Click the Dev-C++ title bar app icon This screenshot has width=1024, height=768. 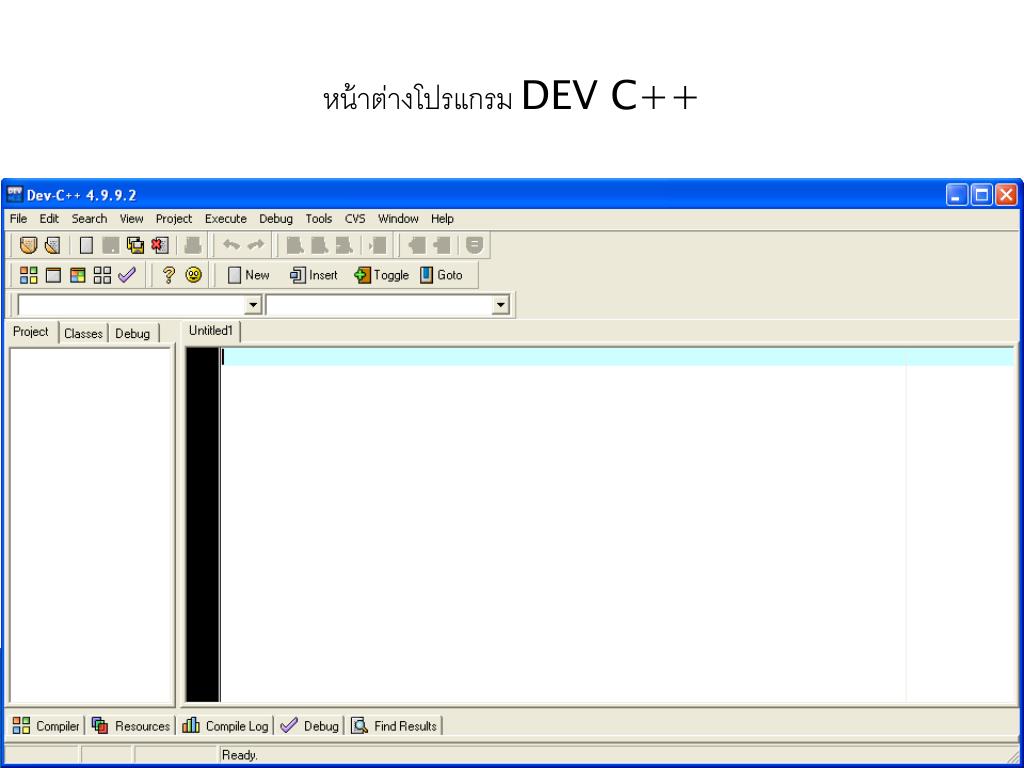coord(14,194)
